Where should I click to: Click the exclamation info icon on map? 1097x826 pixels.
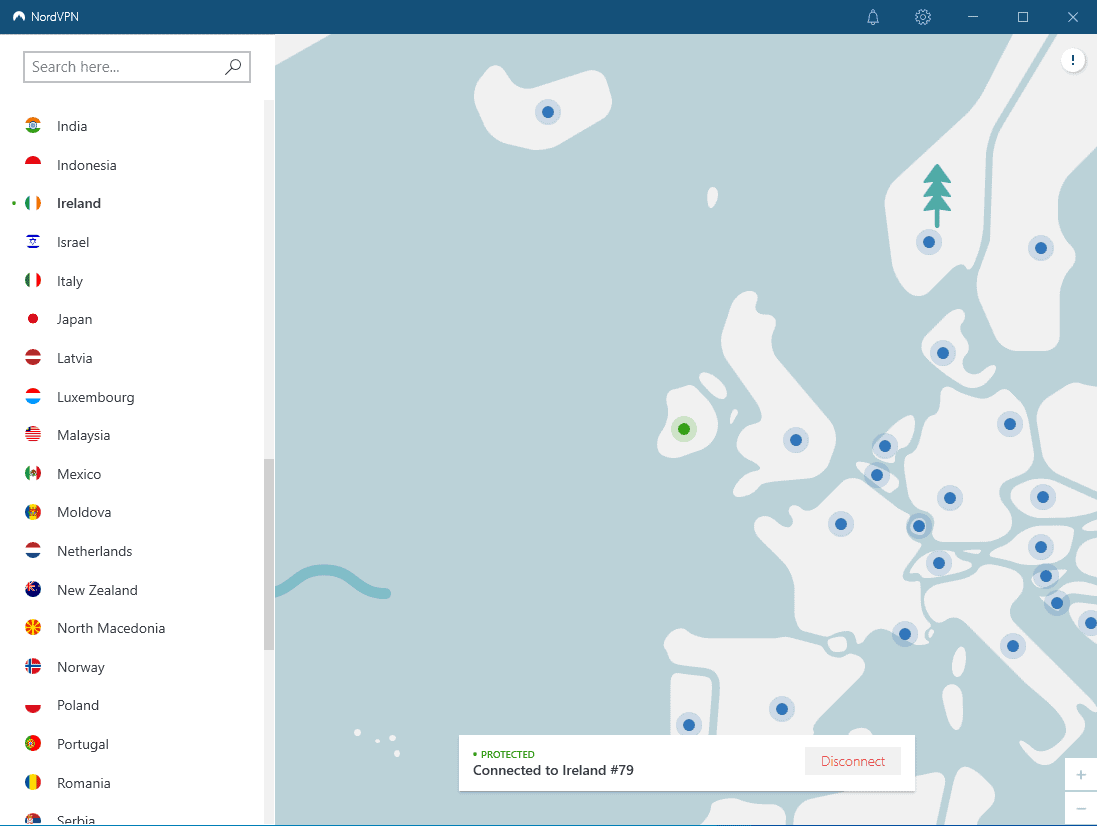1073,61
